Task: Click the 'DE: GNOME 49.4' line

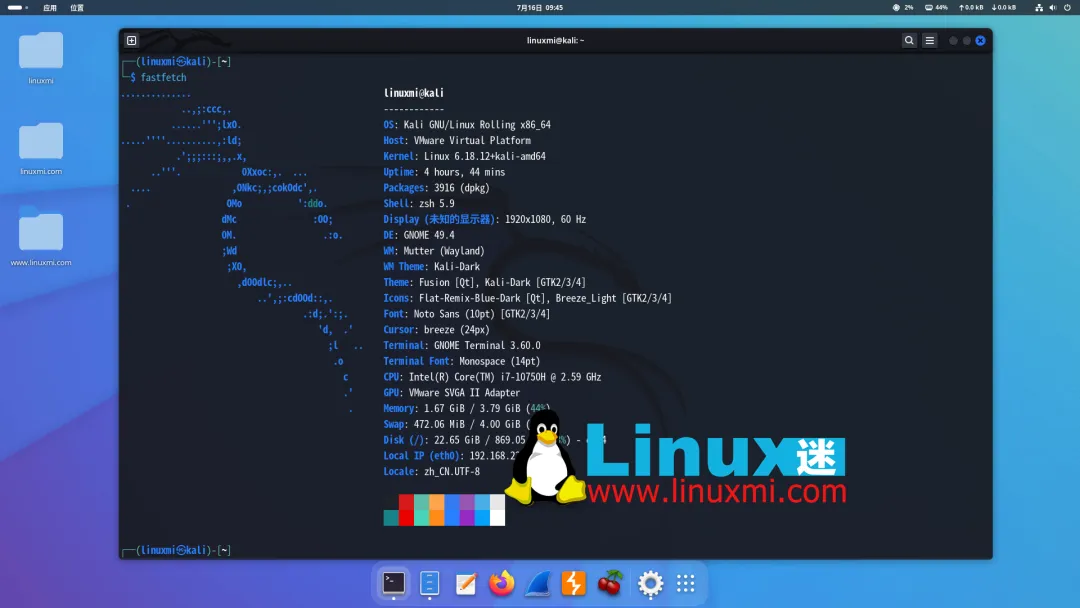Action: coord(419,235)
